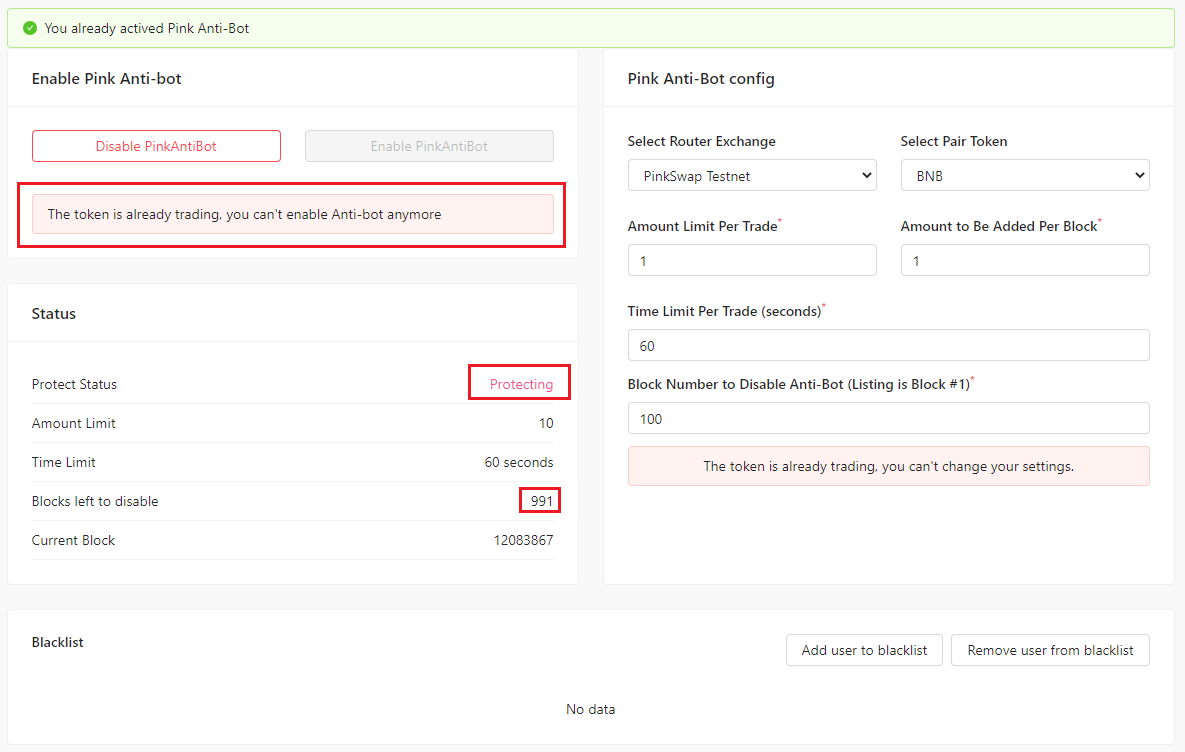1185x752 pixels.
Task: Click Add user to blacklist button
Action: (864, 650)
